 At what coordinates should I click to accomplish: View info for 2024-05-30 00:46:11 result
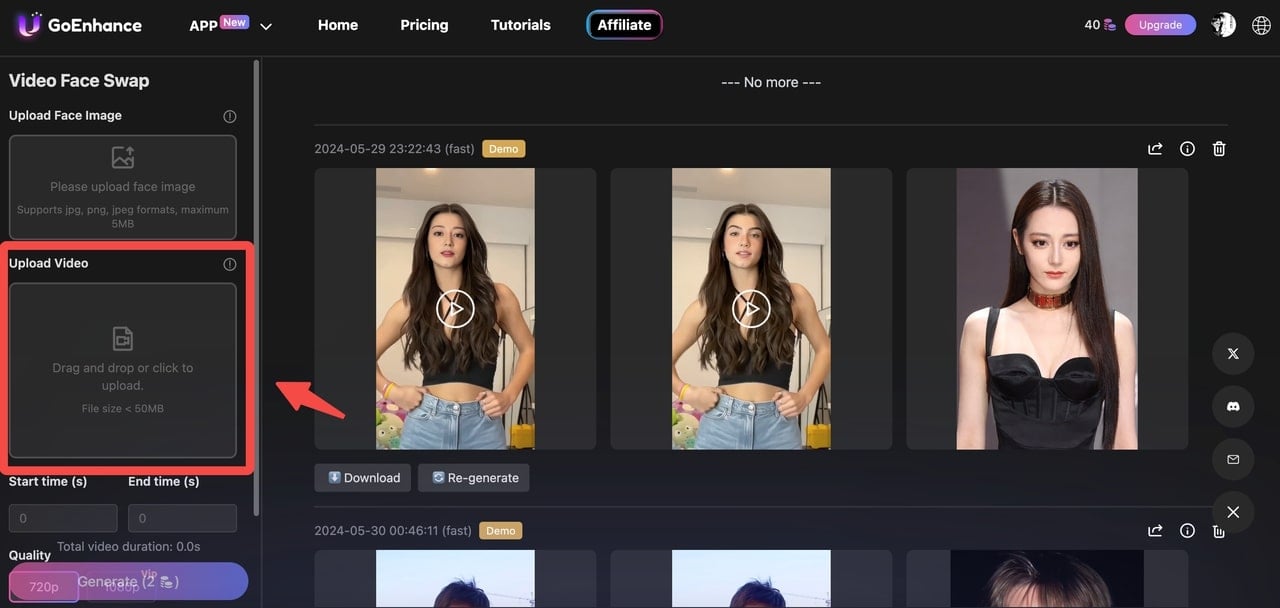pos(1187,531)
